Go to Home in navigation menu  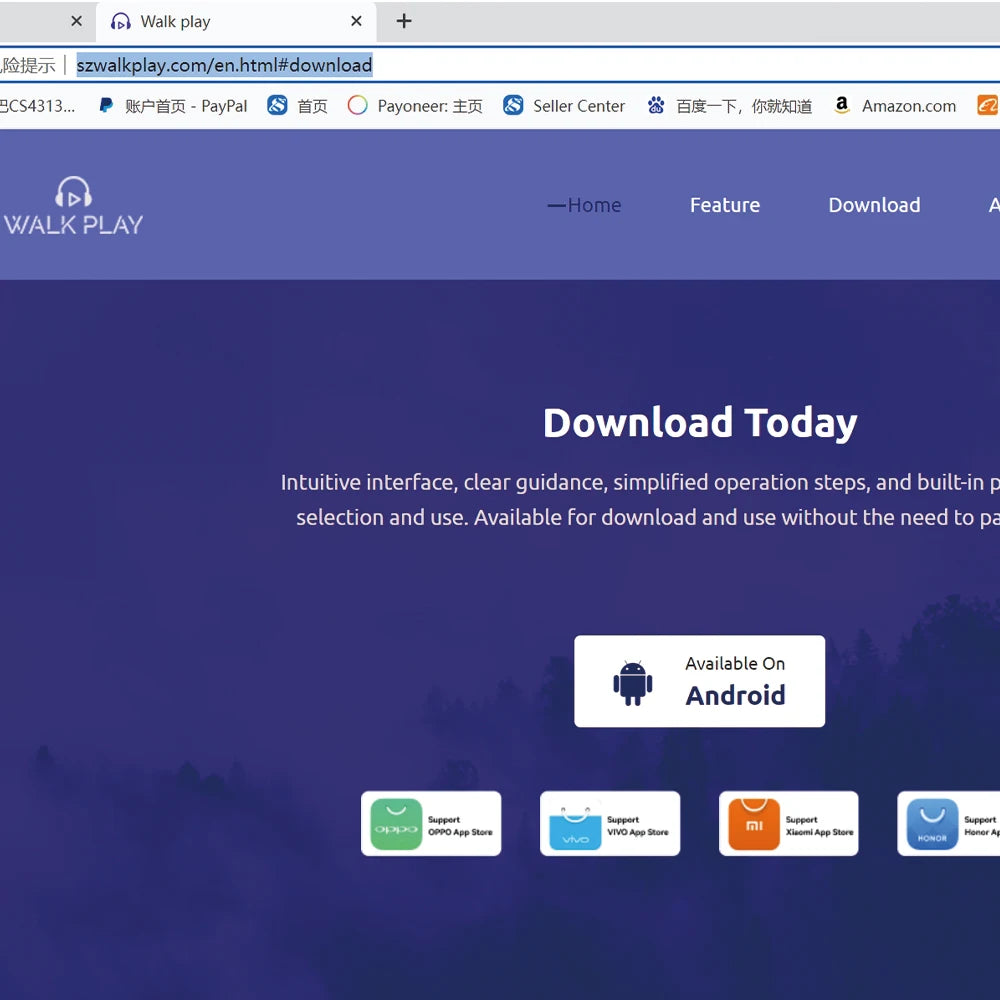click(594, 205)
